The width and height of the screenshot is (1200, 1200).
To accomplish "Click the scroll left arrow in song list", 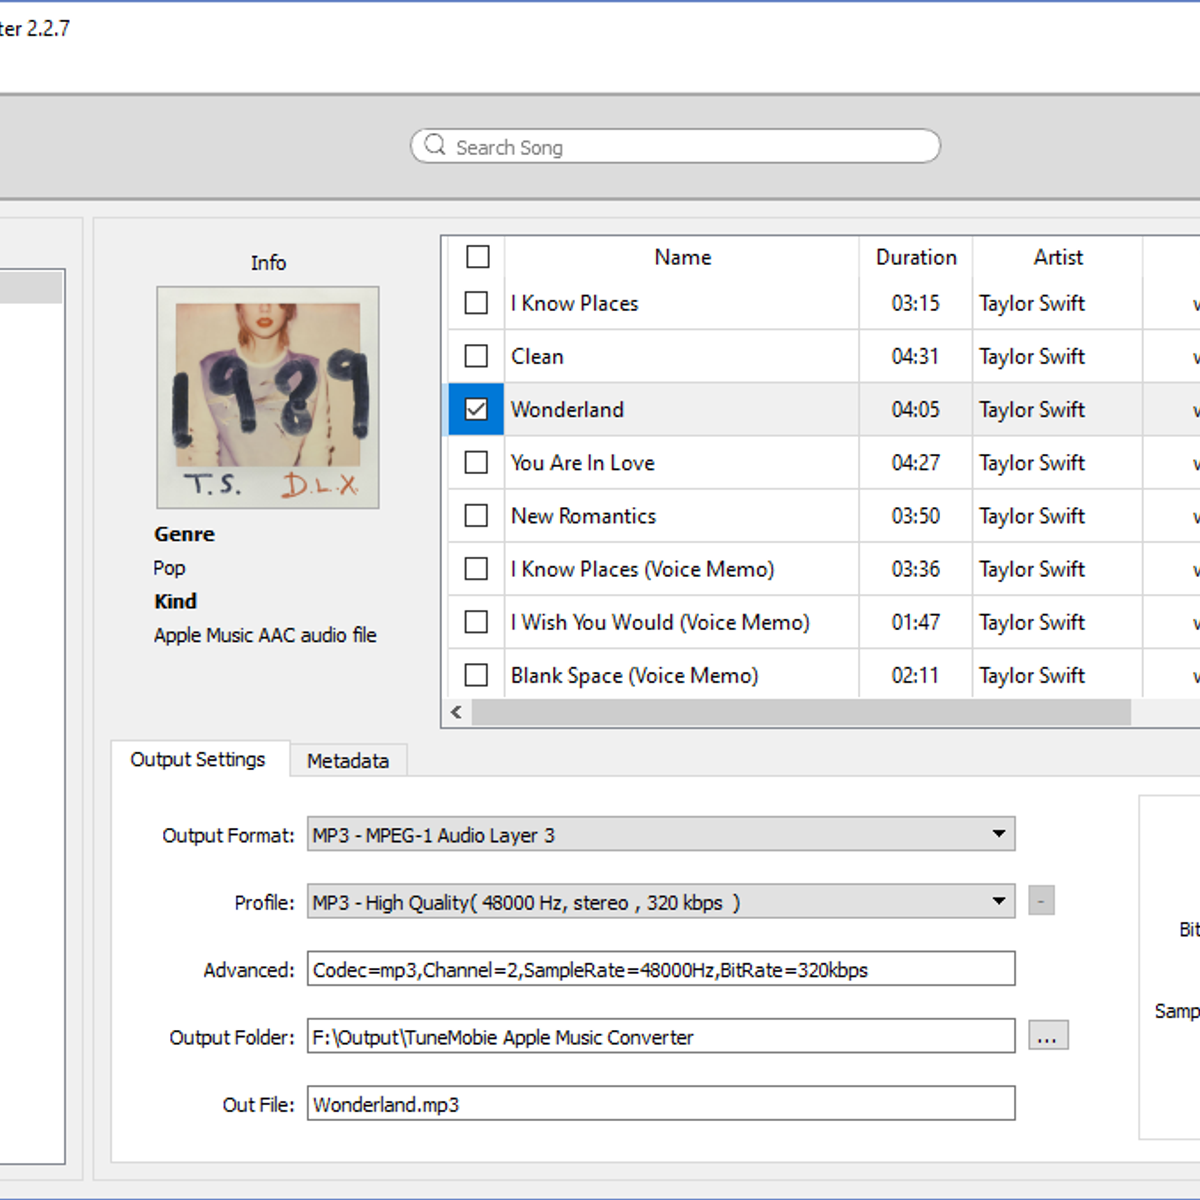I will [456, 712].
